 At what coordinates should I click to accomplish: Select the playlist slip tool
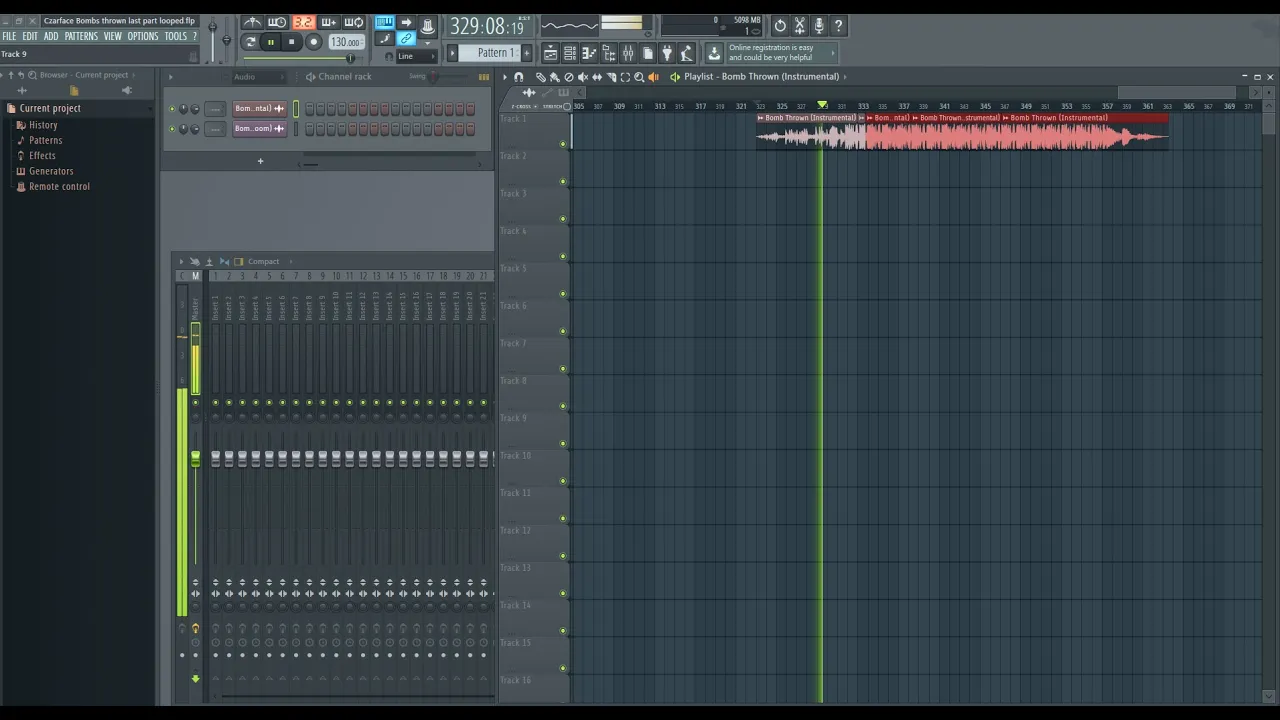pos(597,77)
